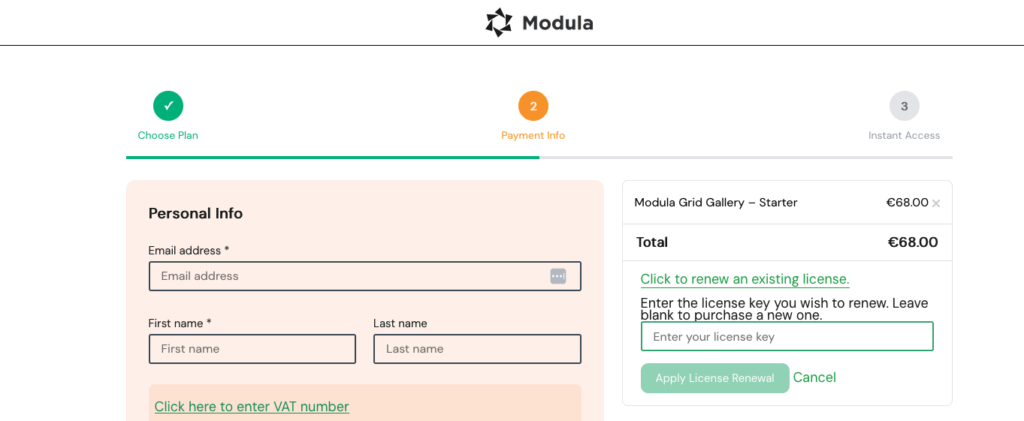Click into the Last name field
This screenshot has width=1024, height=421.
[x=477, y=349]
